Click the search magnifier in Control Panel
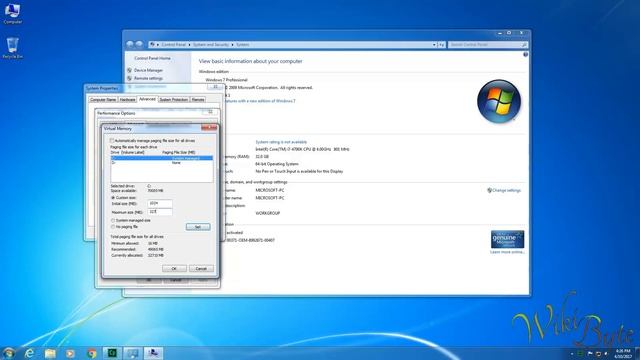 point(524,44)
